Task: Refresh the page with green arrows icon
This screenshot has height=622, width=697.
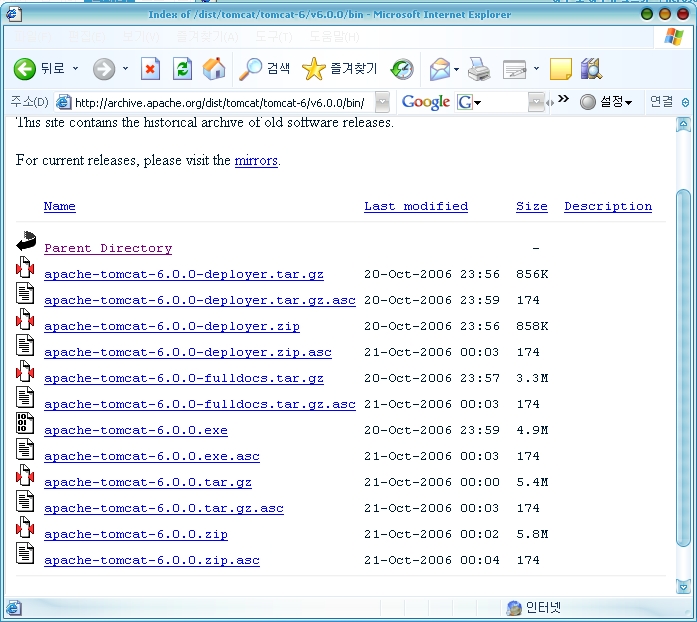Action: click(182, 69)
